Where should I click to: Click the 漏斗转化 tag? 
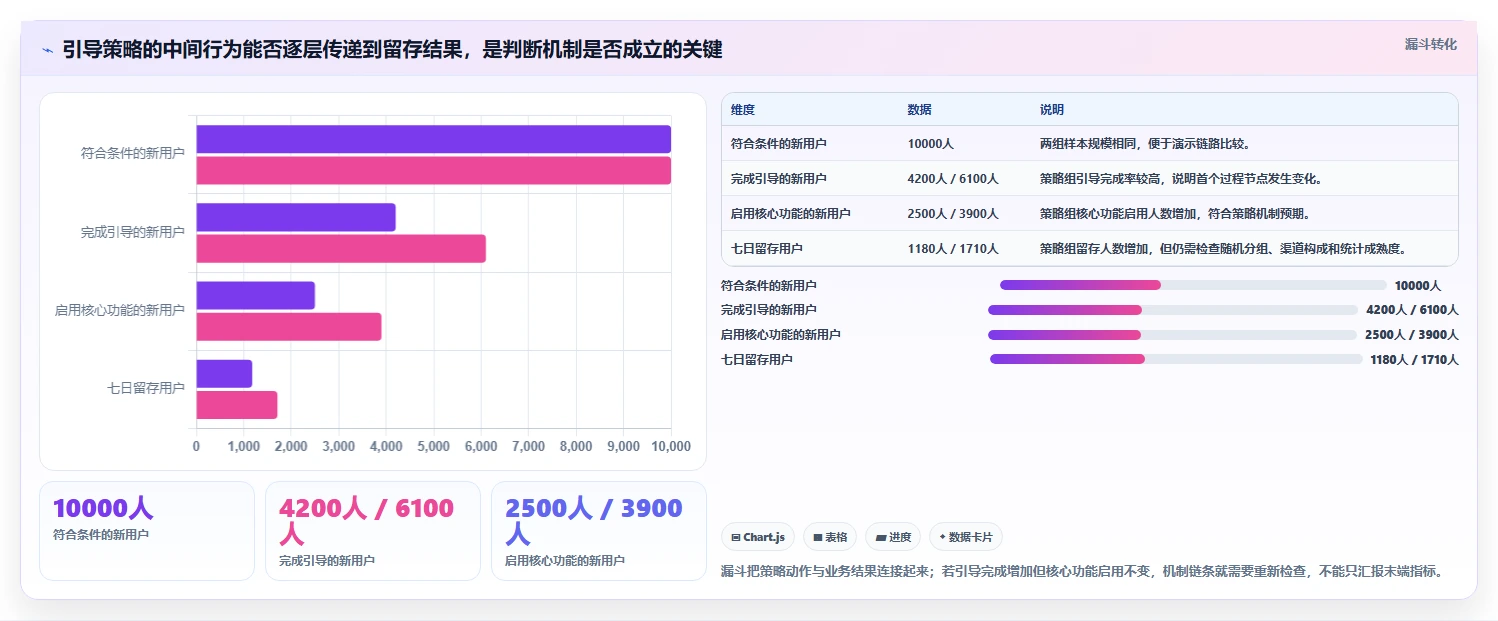(1430, 45)
